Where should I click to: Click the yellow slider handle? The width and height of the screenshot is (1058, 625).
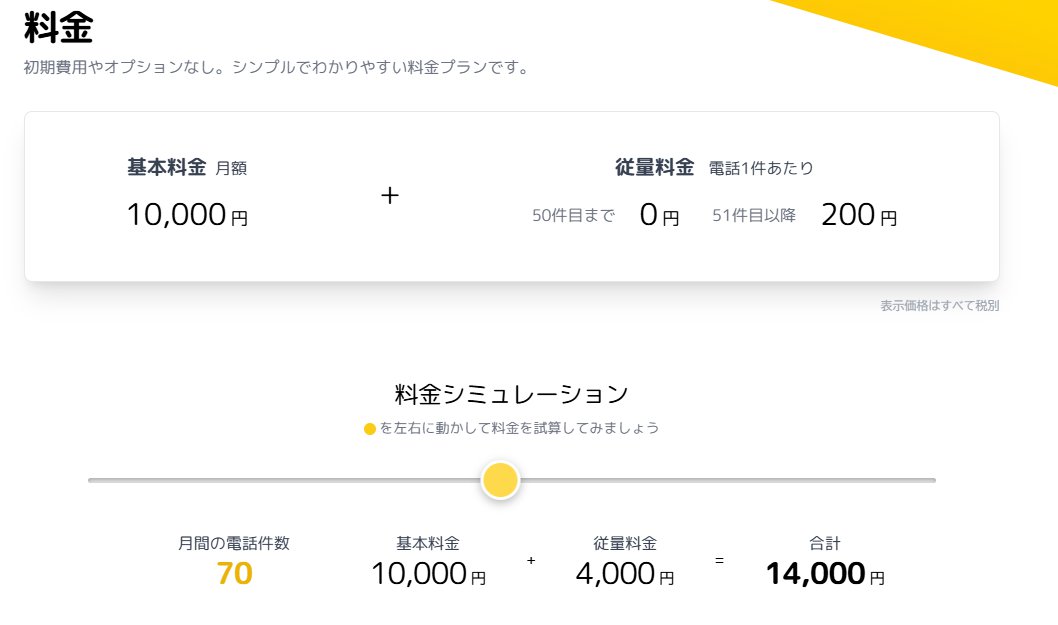500,480
